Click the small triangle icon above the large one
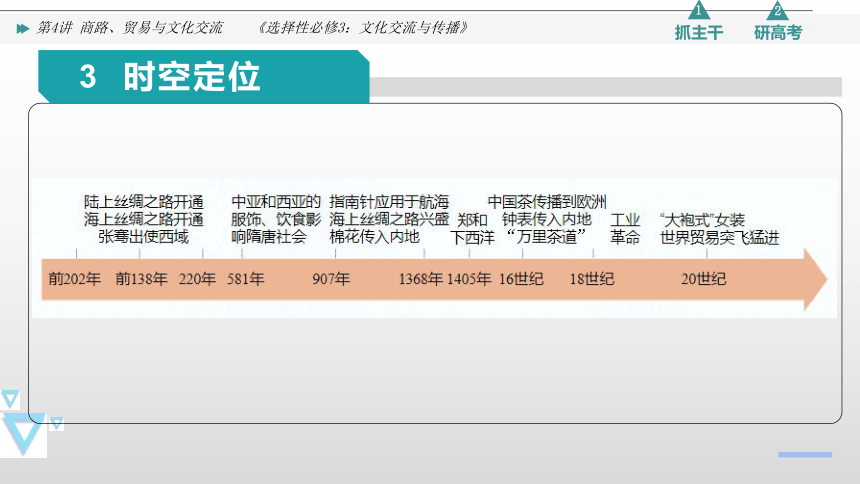 (x=10, y=399)
